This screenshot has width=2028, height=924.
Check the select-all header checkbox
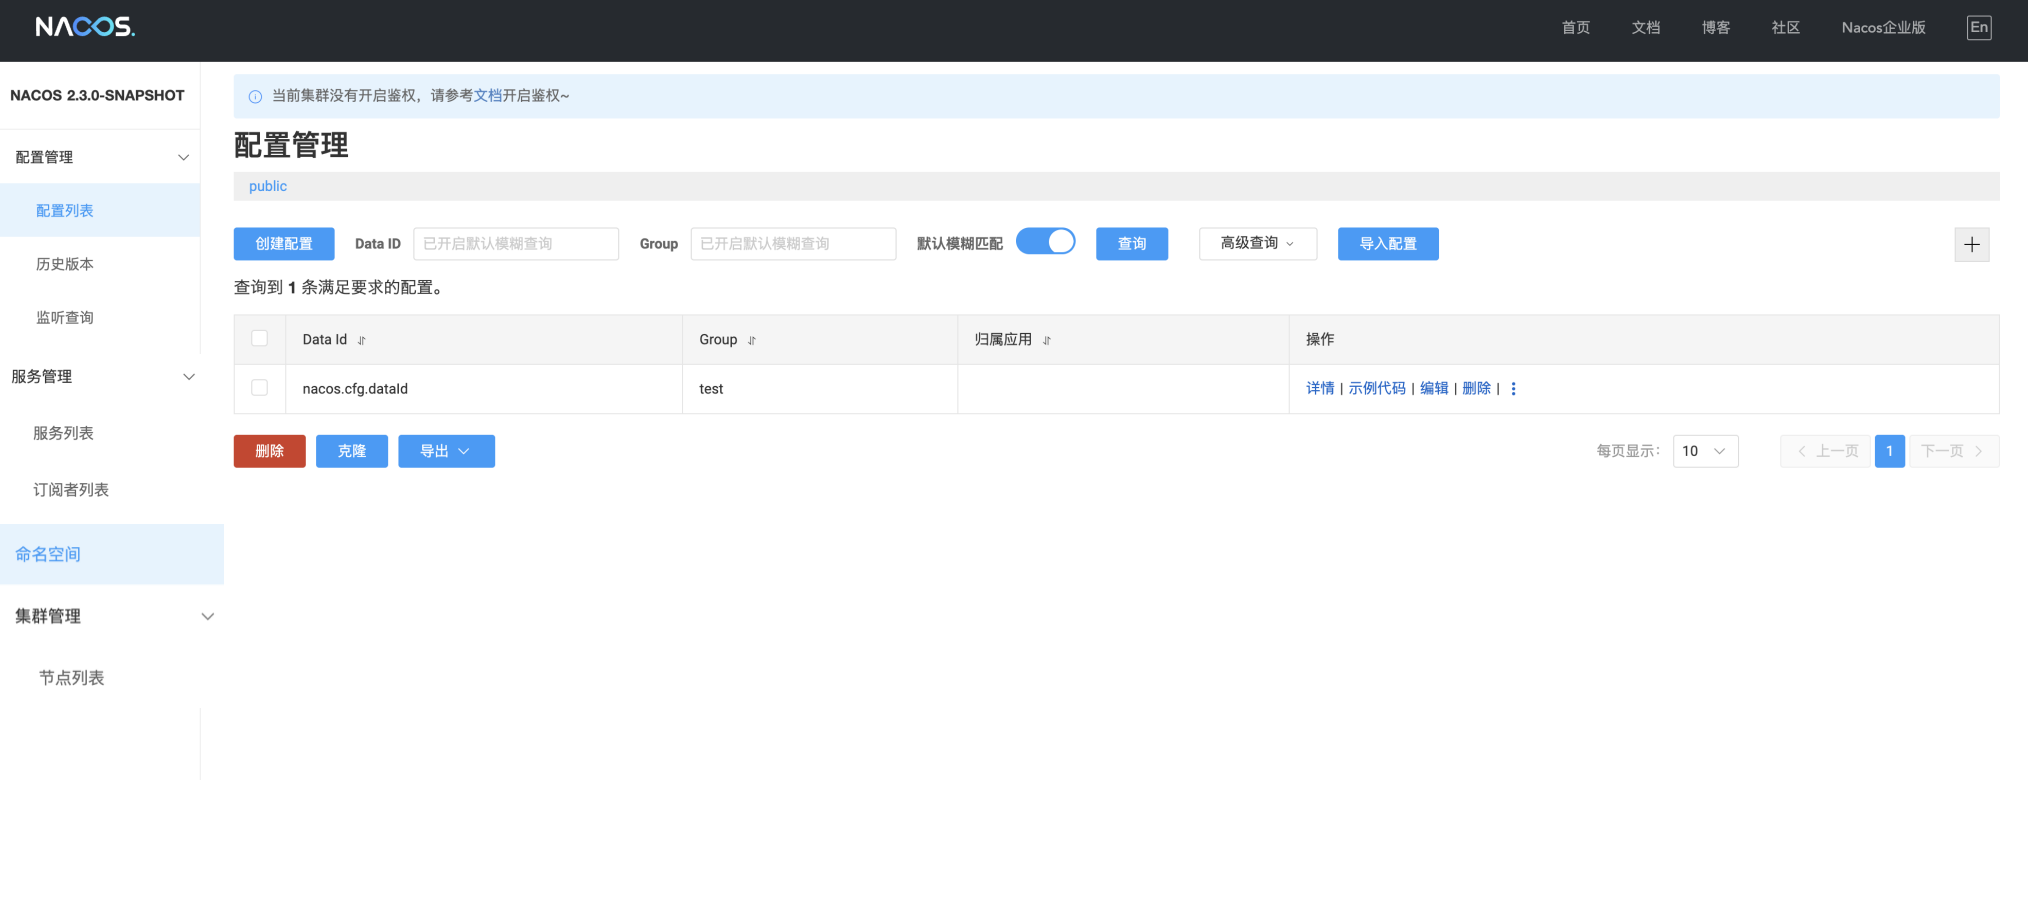click(x=260, y=338)
